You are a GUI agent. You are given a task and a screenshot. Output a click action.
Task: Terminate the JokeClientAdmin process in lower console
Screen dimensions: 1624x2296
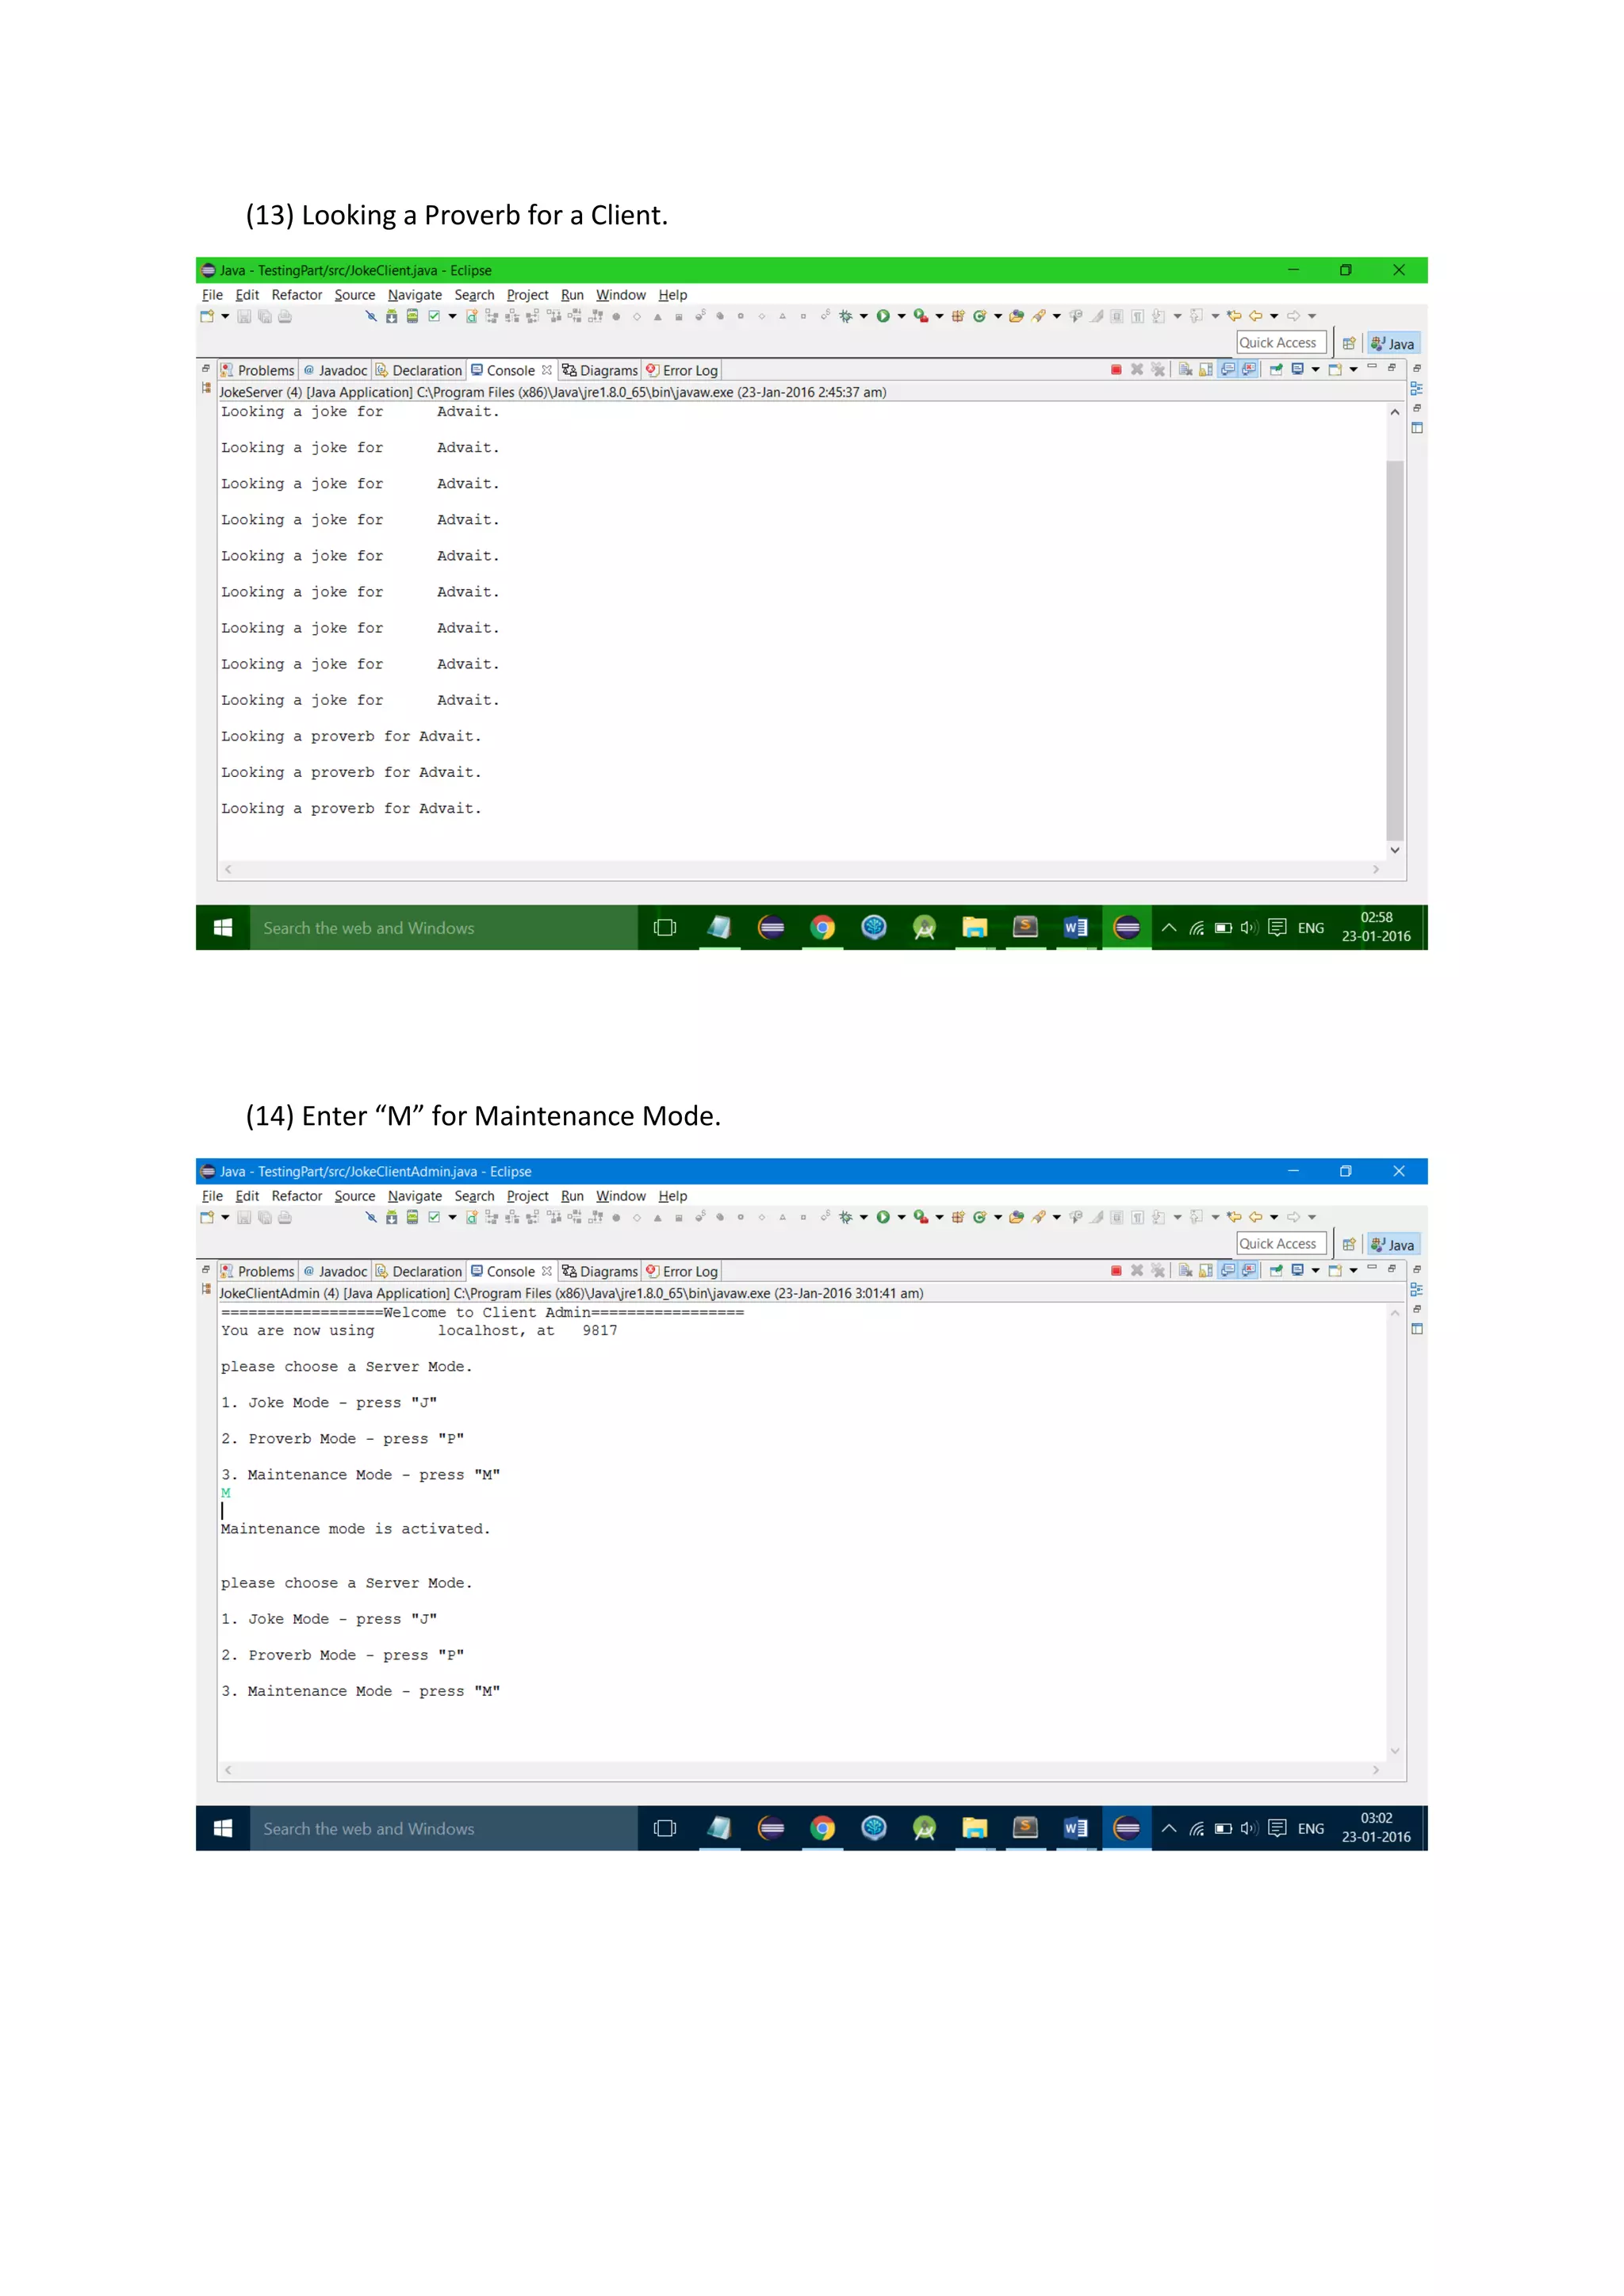[1116, 1271]
